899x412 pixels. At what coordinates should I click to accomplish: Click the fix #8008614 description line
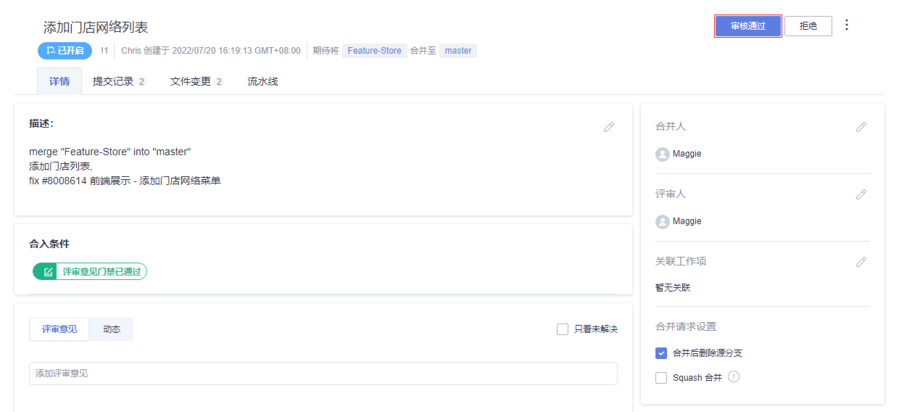[125, 181]
